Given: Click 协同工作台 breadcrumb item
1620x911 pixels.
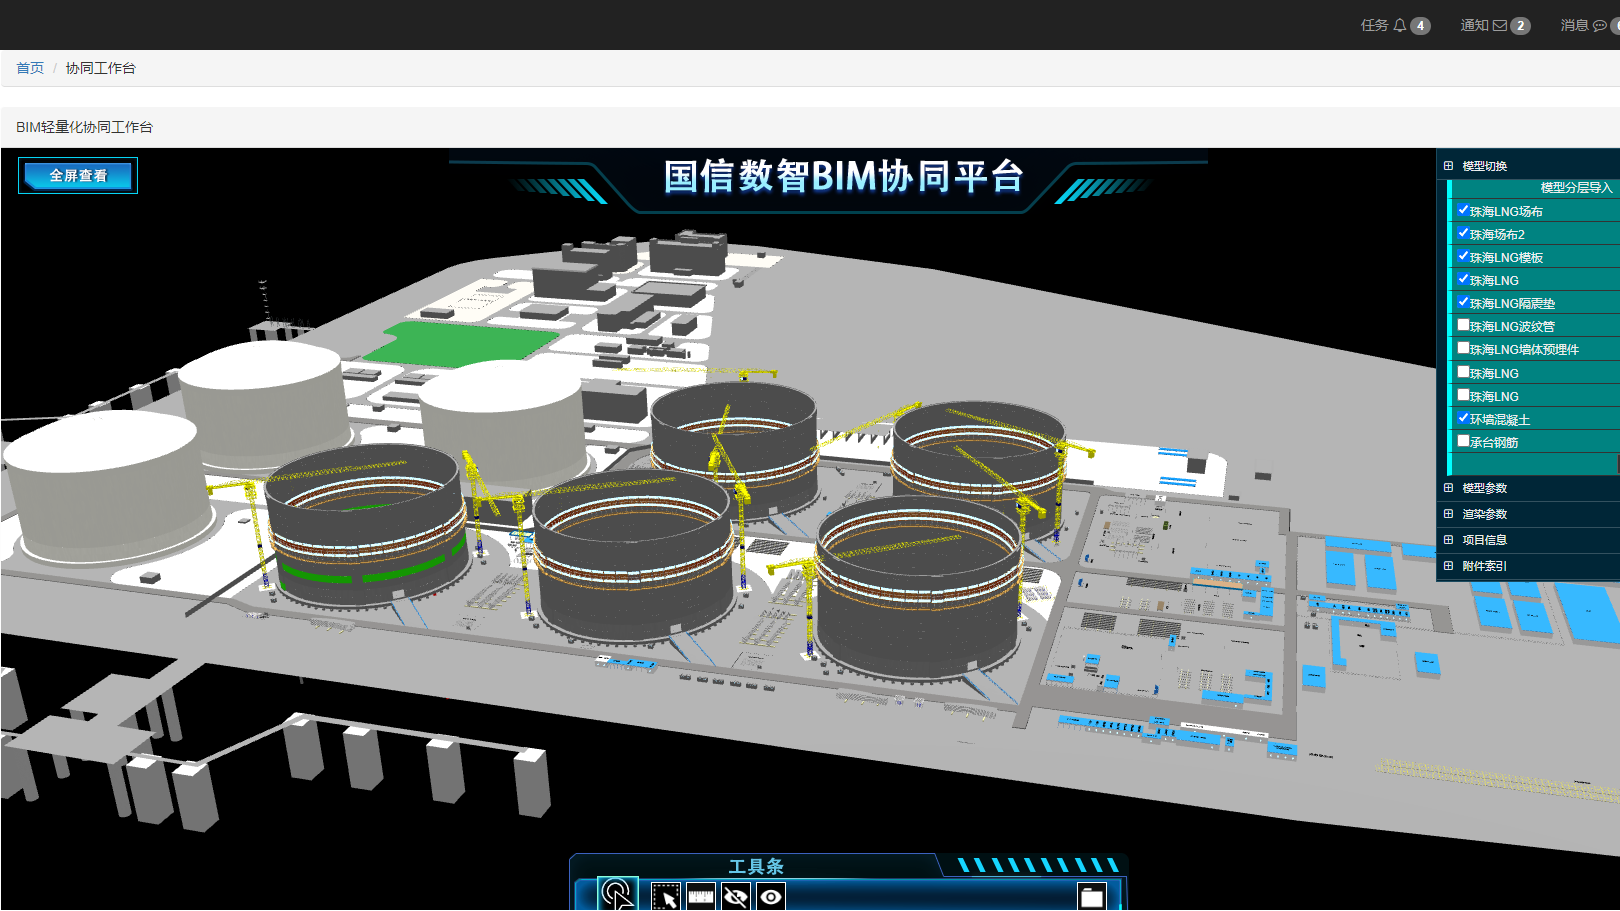Looking at the screenshot, I should coord(100,68).
